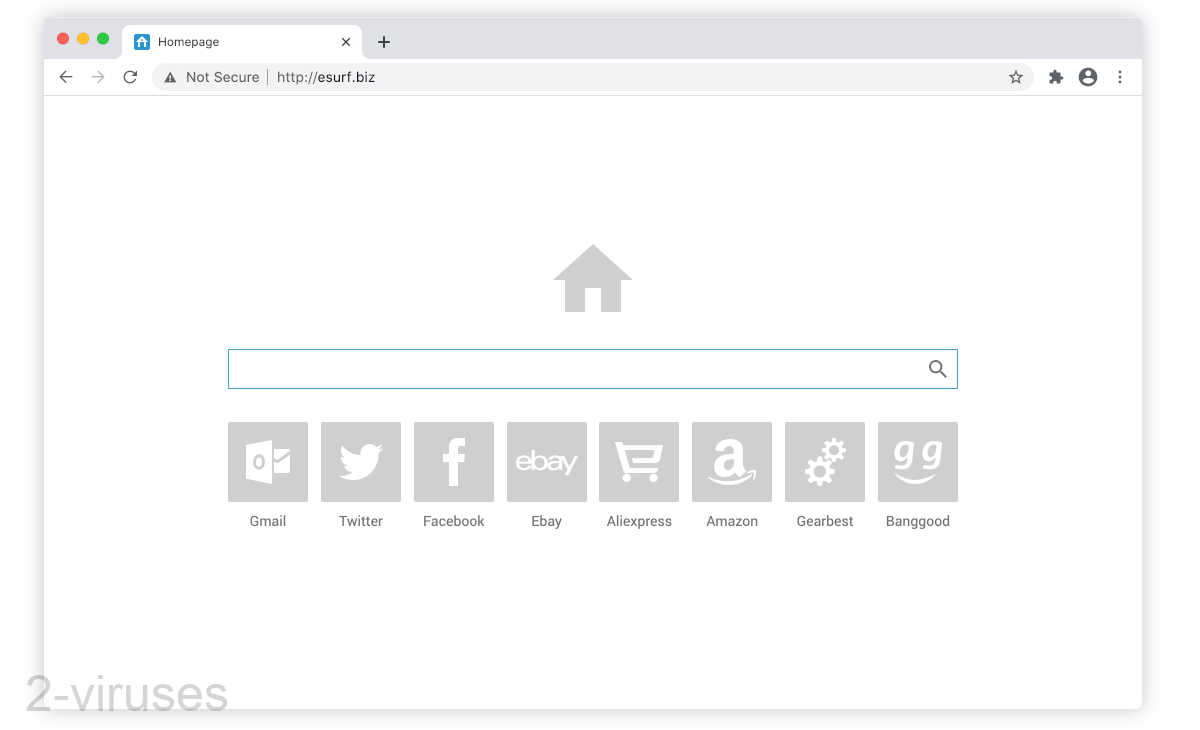Click the large home icon graphic

pos(592,279)
